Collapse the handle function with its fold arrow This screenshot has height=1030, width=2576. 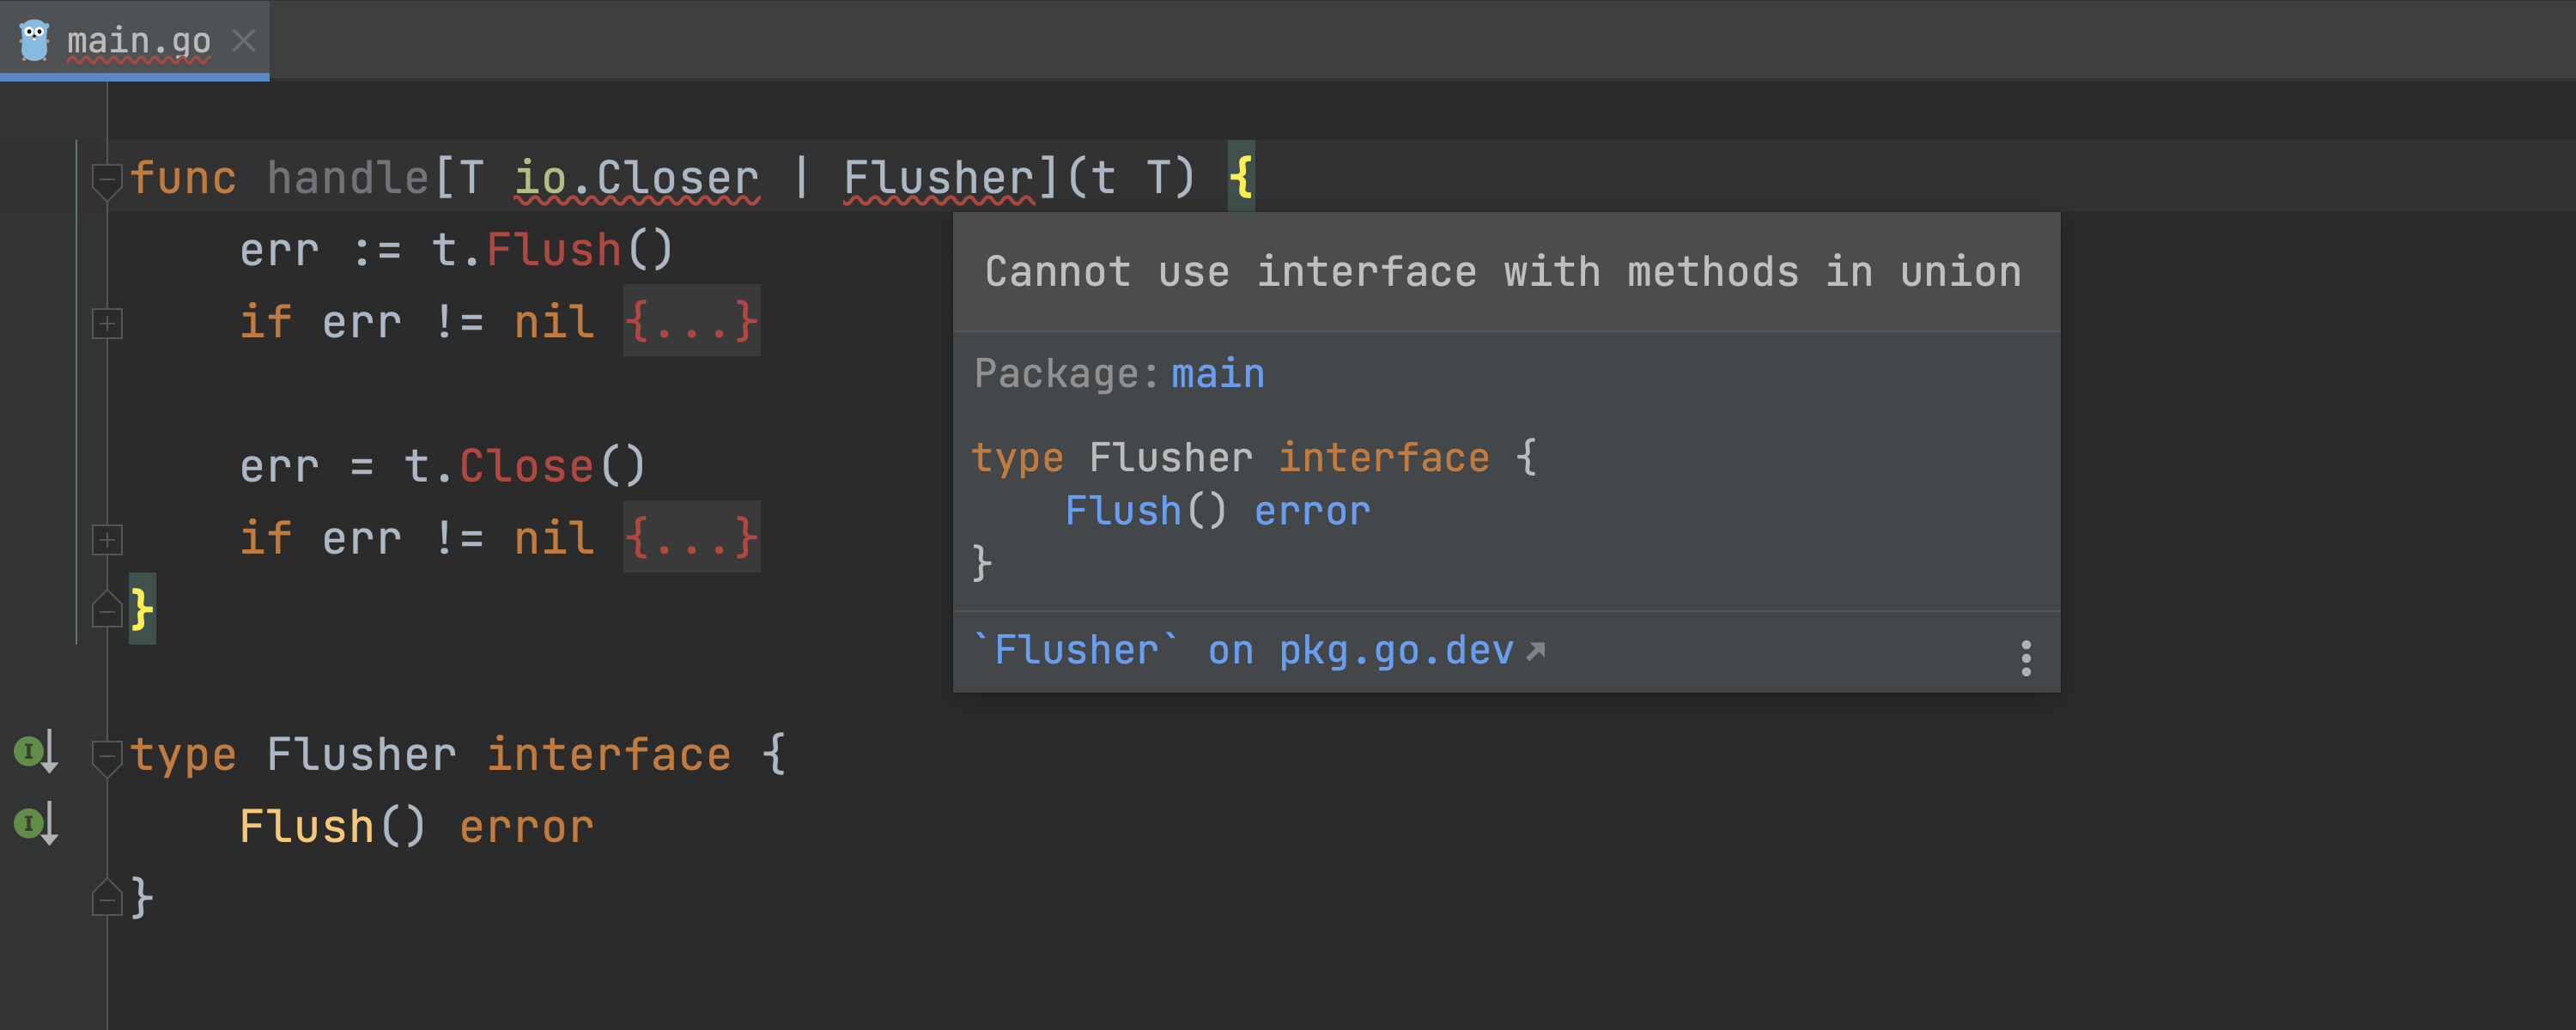107,179
